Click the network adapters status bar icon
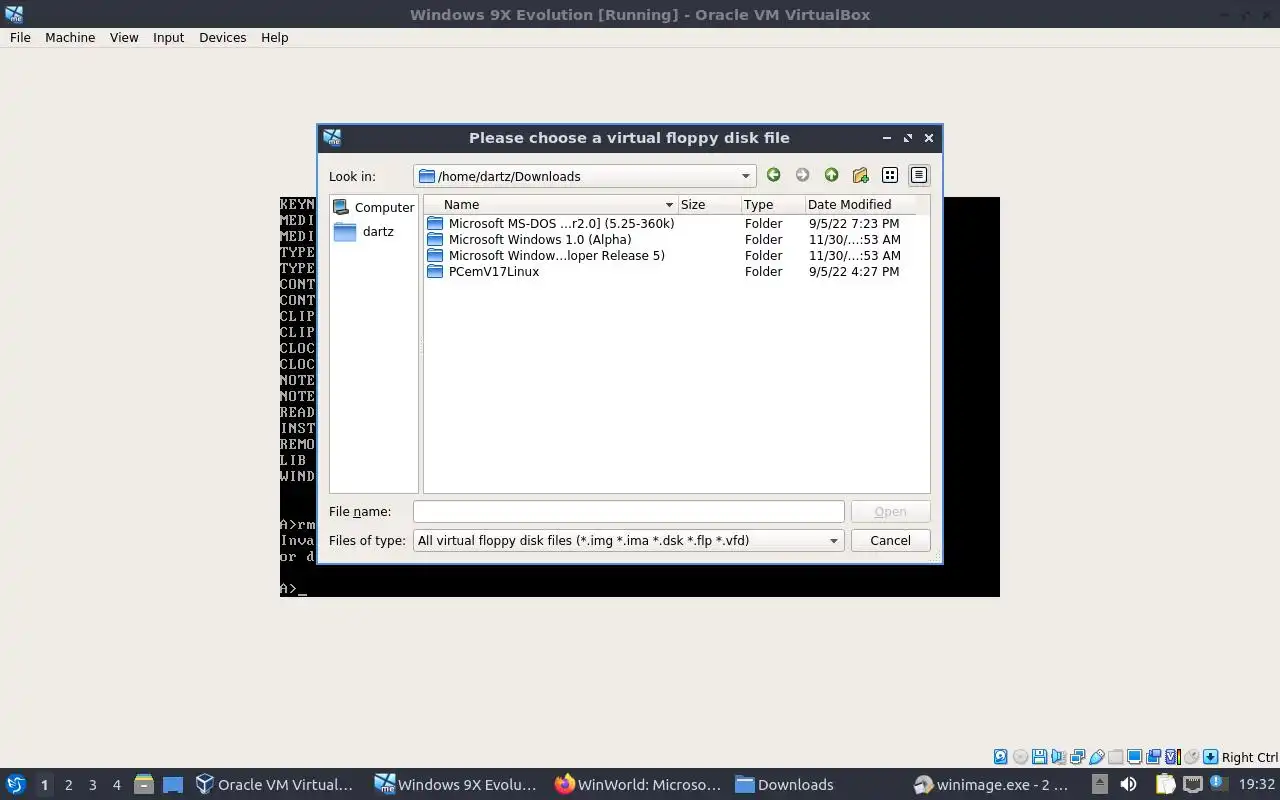 coord(1077,757)
